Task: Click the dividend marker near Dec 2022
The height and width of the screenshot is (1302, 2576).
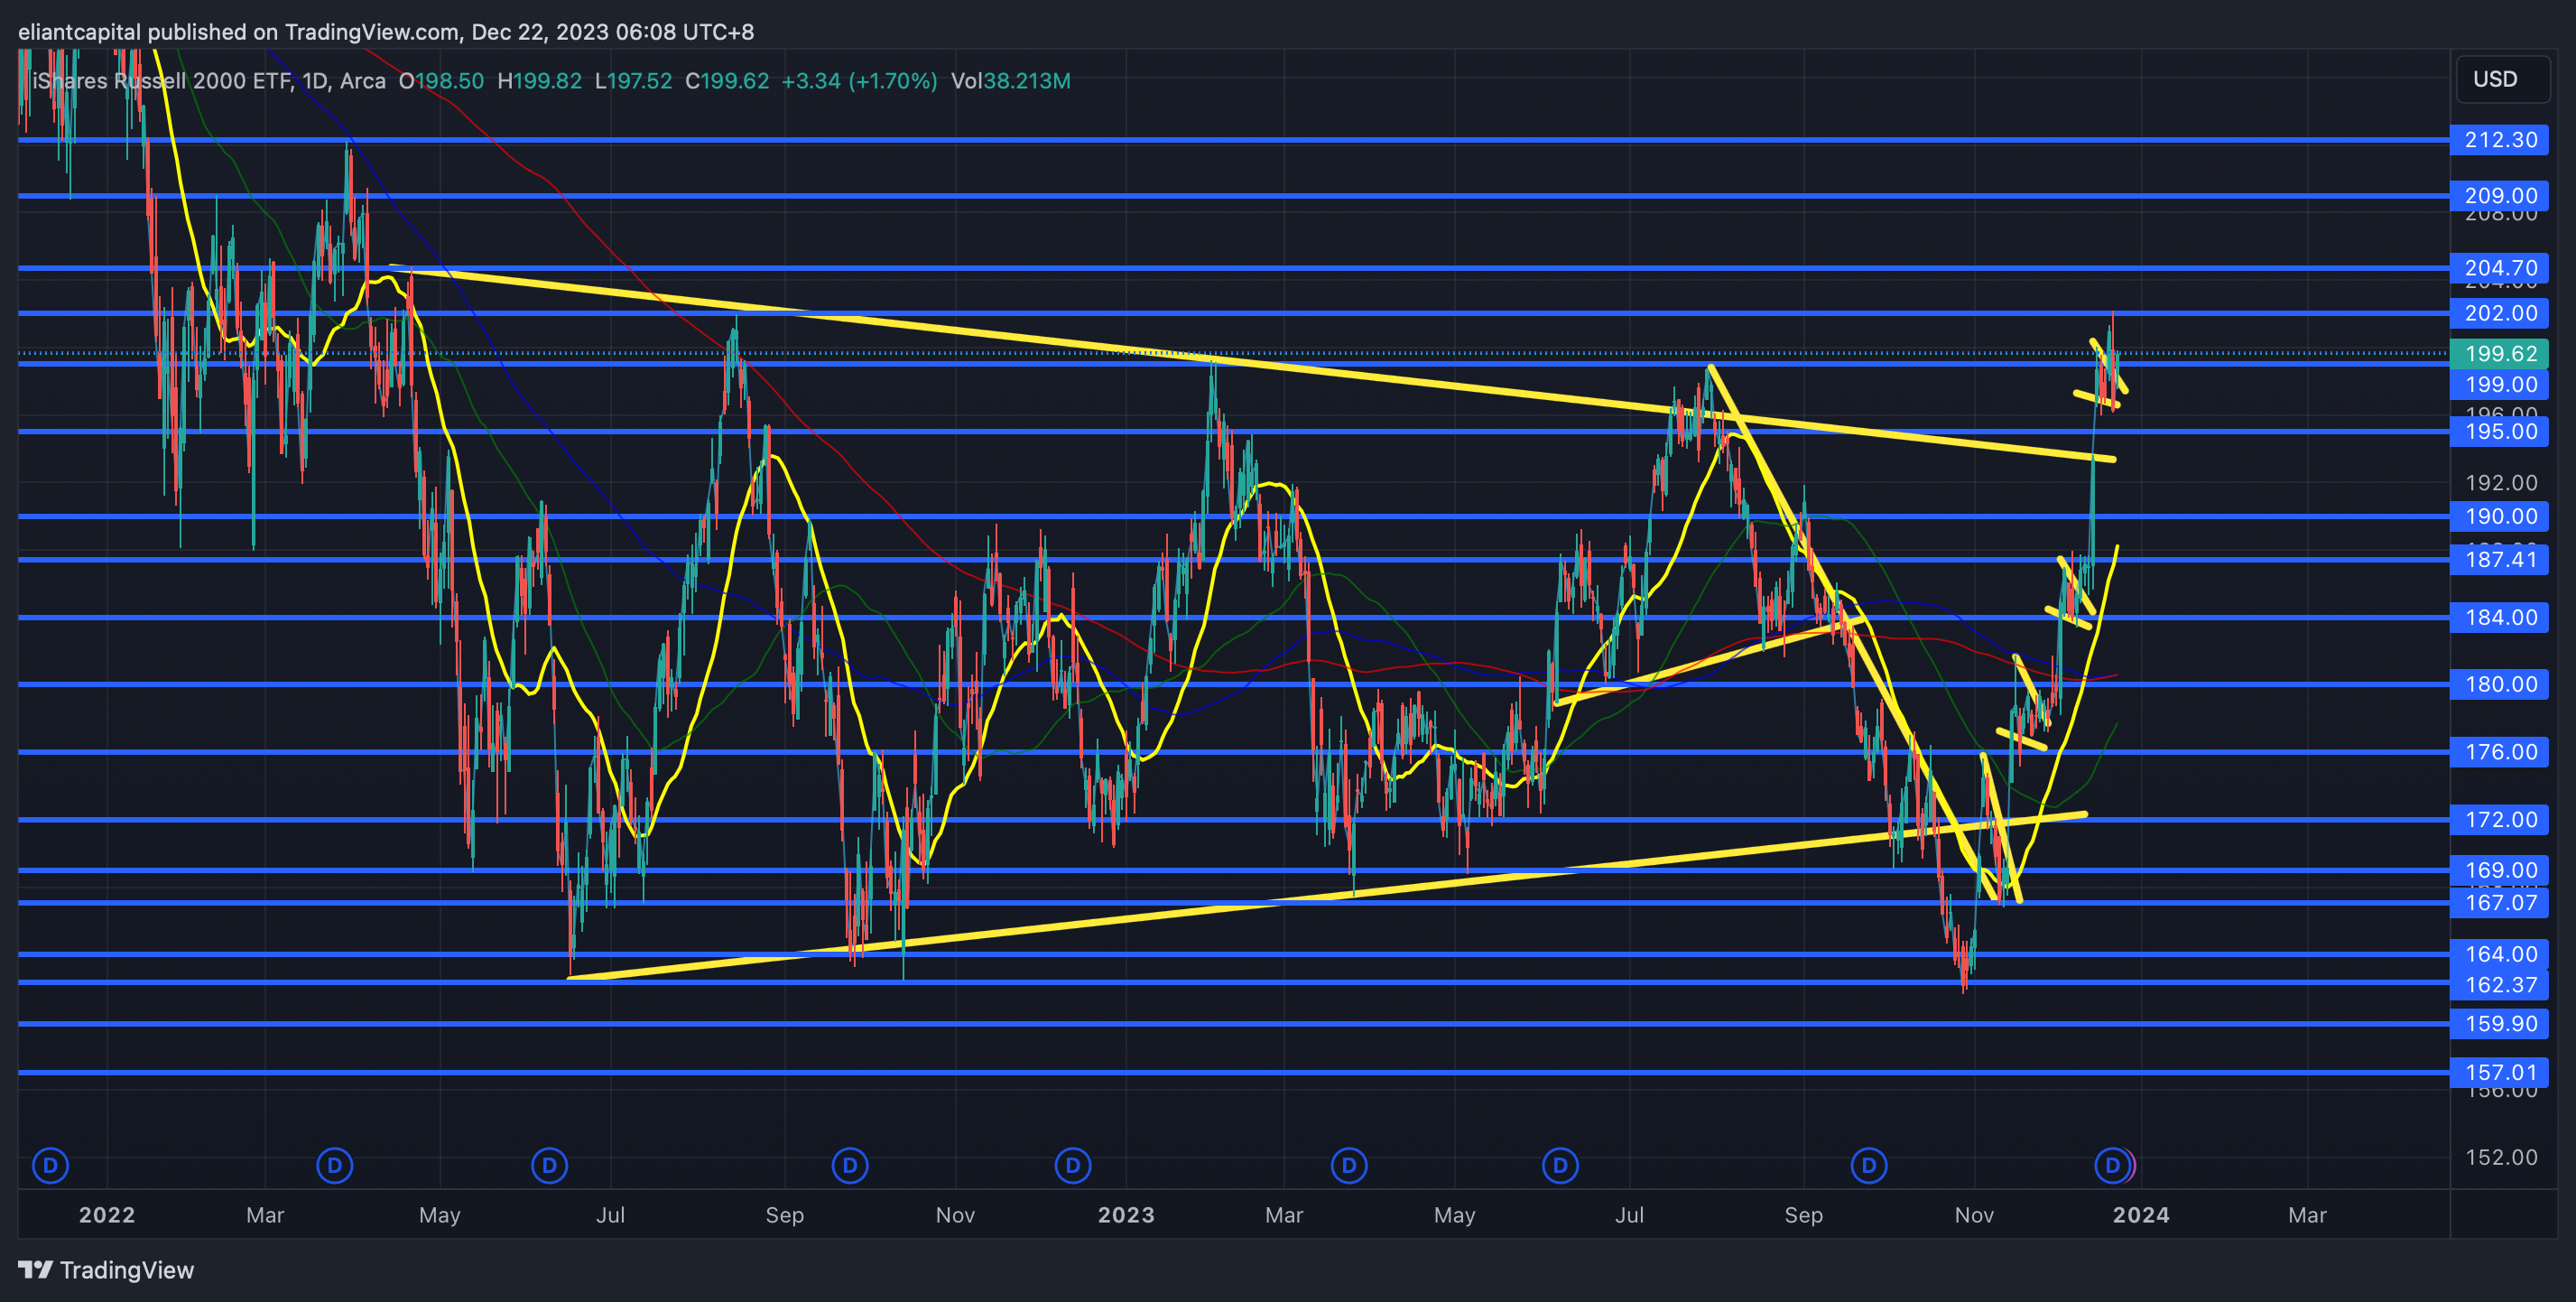Action: 1073,1165
